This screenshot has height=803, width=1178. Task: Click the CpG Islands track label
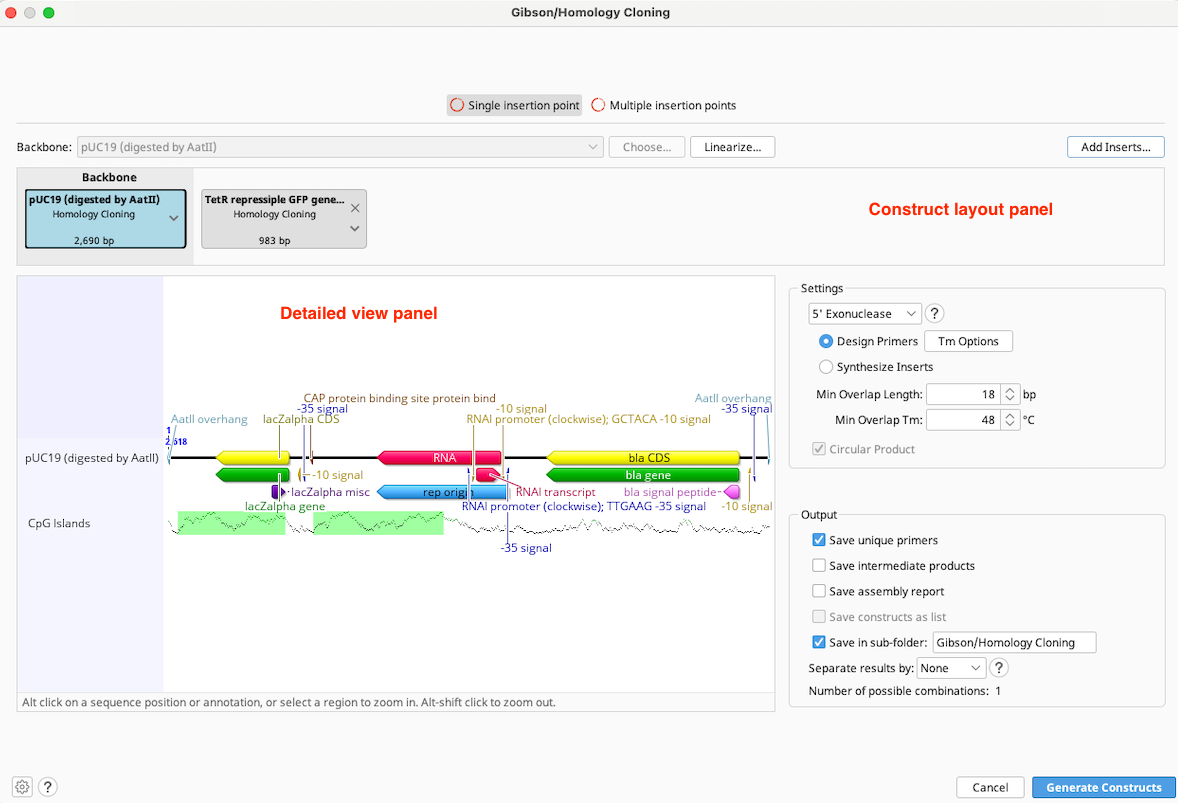point(59,524)
